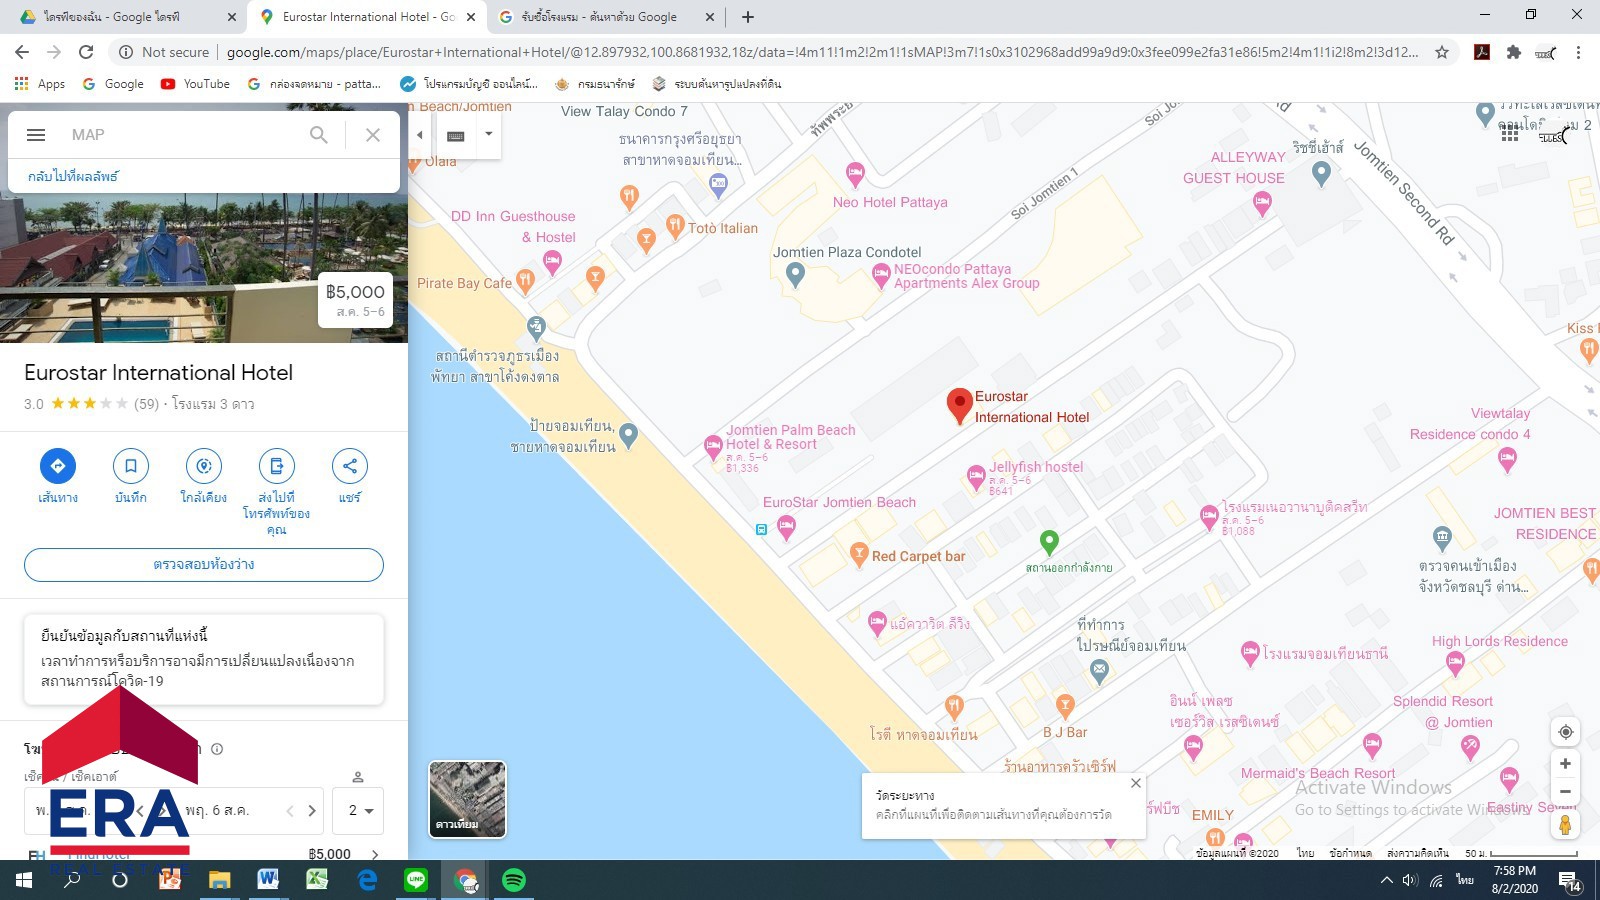Click the taskbar volume icon
The width and height of the screenshot is (1600, 900).
tap(1410, 880)
